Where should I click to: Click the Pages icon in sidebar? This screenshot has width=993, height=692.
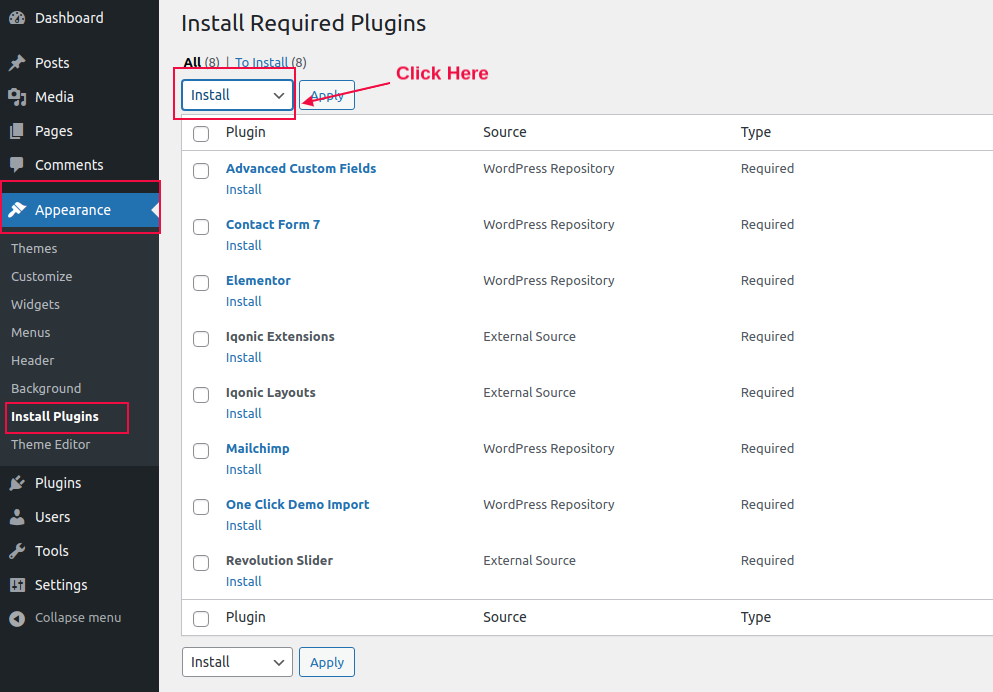tap(17, 131)
